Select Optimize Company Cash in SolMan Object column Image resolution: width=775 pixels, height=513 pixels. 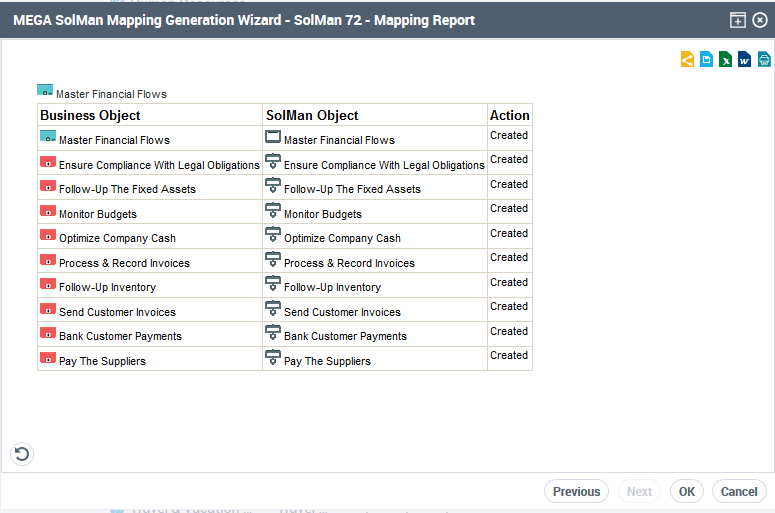342,238
